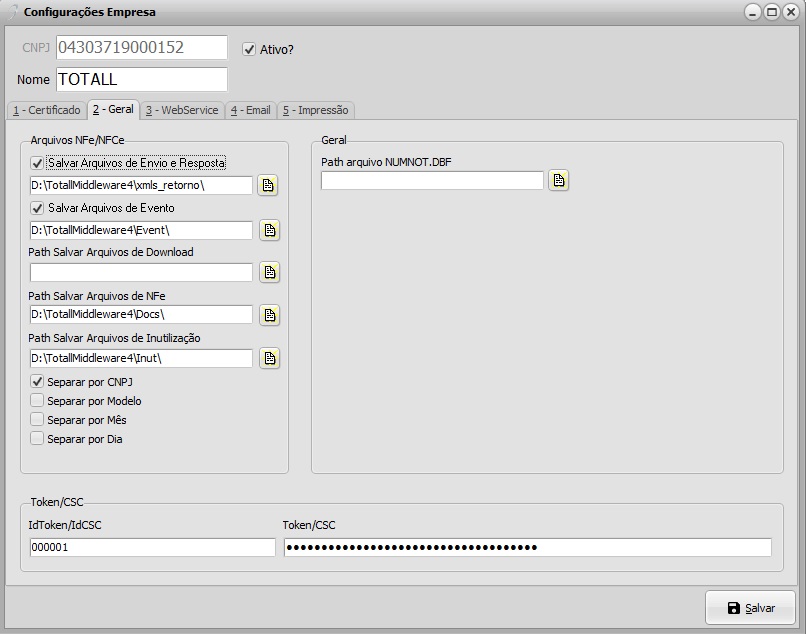Browse folder for Envio e Resposta path
The image size is (806, 634).
pos(268,185)
